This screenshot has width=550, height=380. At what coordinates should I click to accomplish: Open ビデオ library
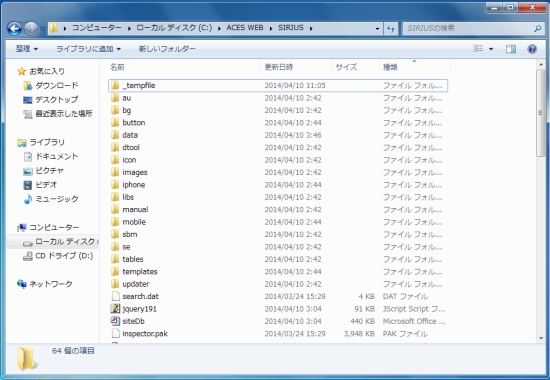click(x=40, y=185)
